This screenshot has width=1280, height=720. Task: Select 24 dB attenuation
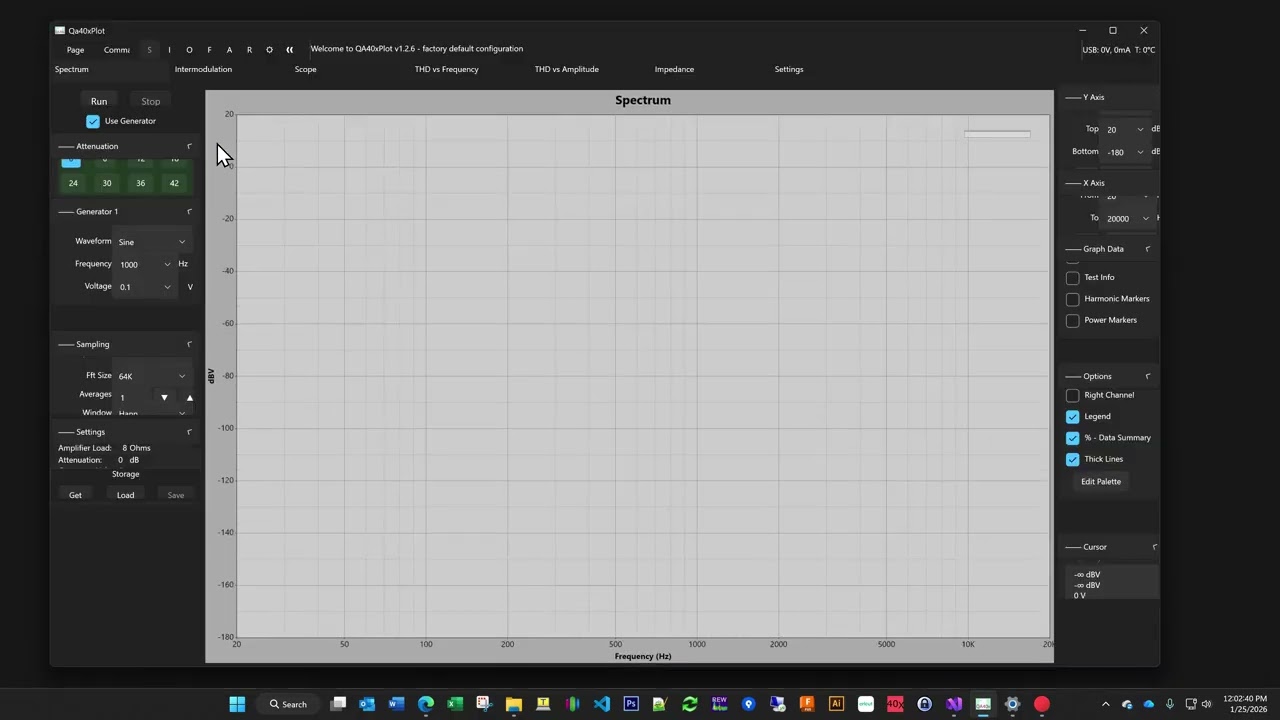(73, 183)
